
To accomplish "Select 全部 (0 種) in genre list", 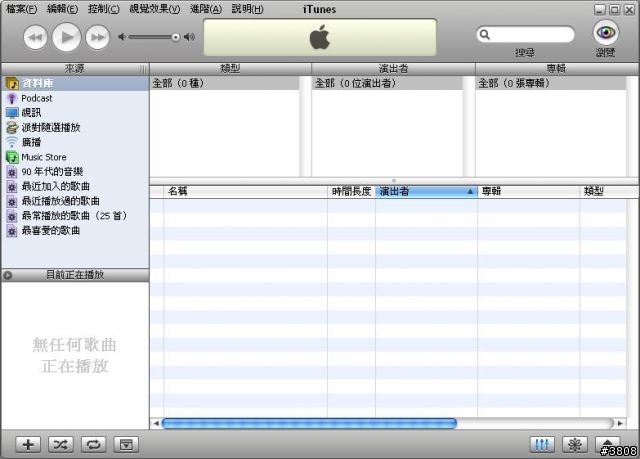I will [224, 83].
